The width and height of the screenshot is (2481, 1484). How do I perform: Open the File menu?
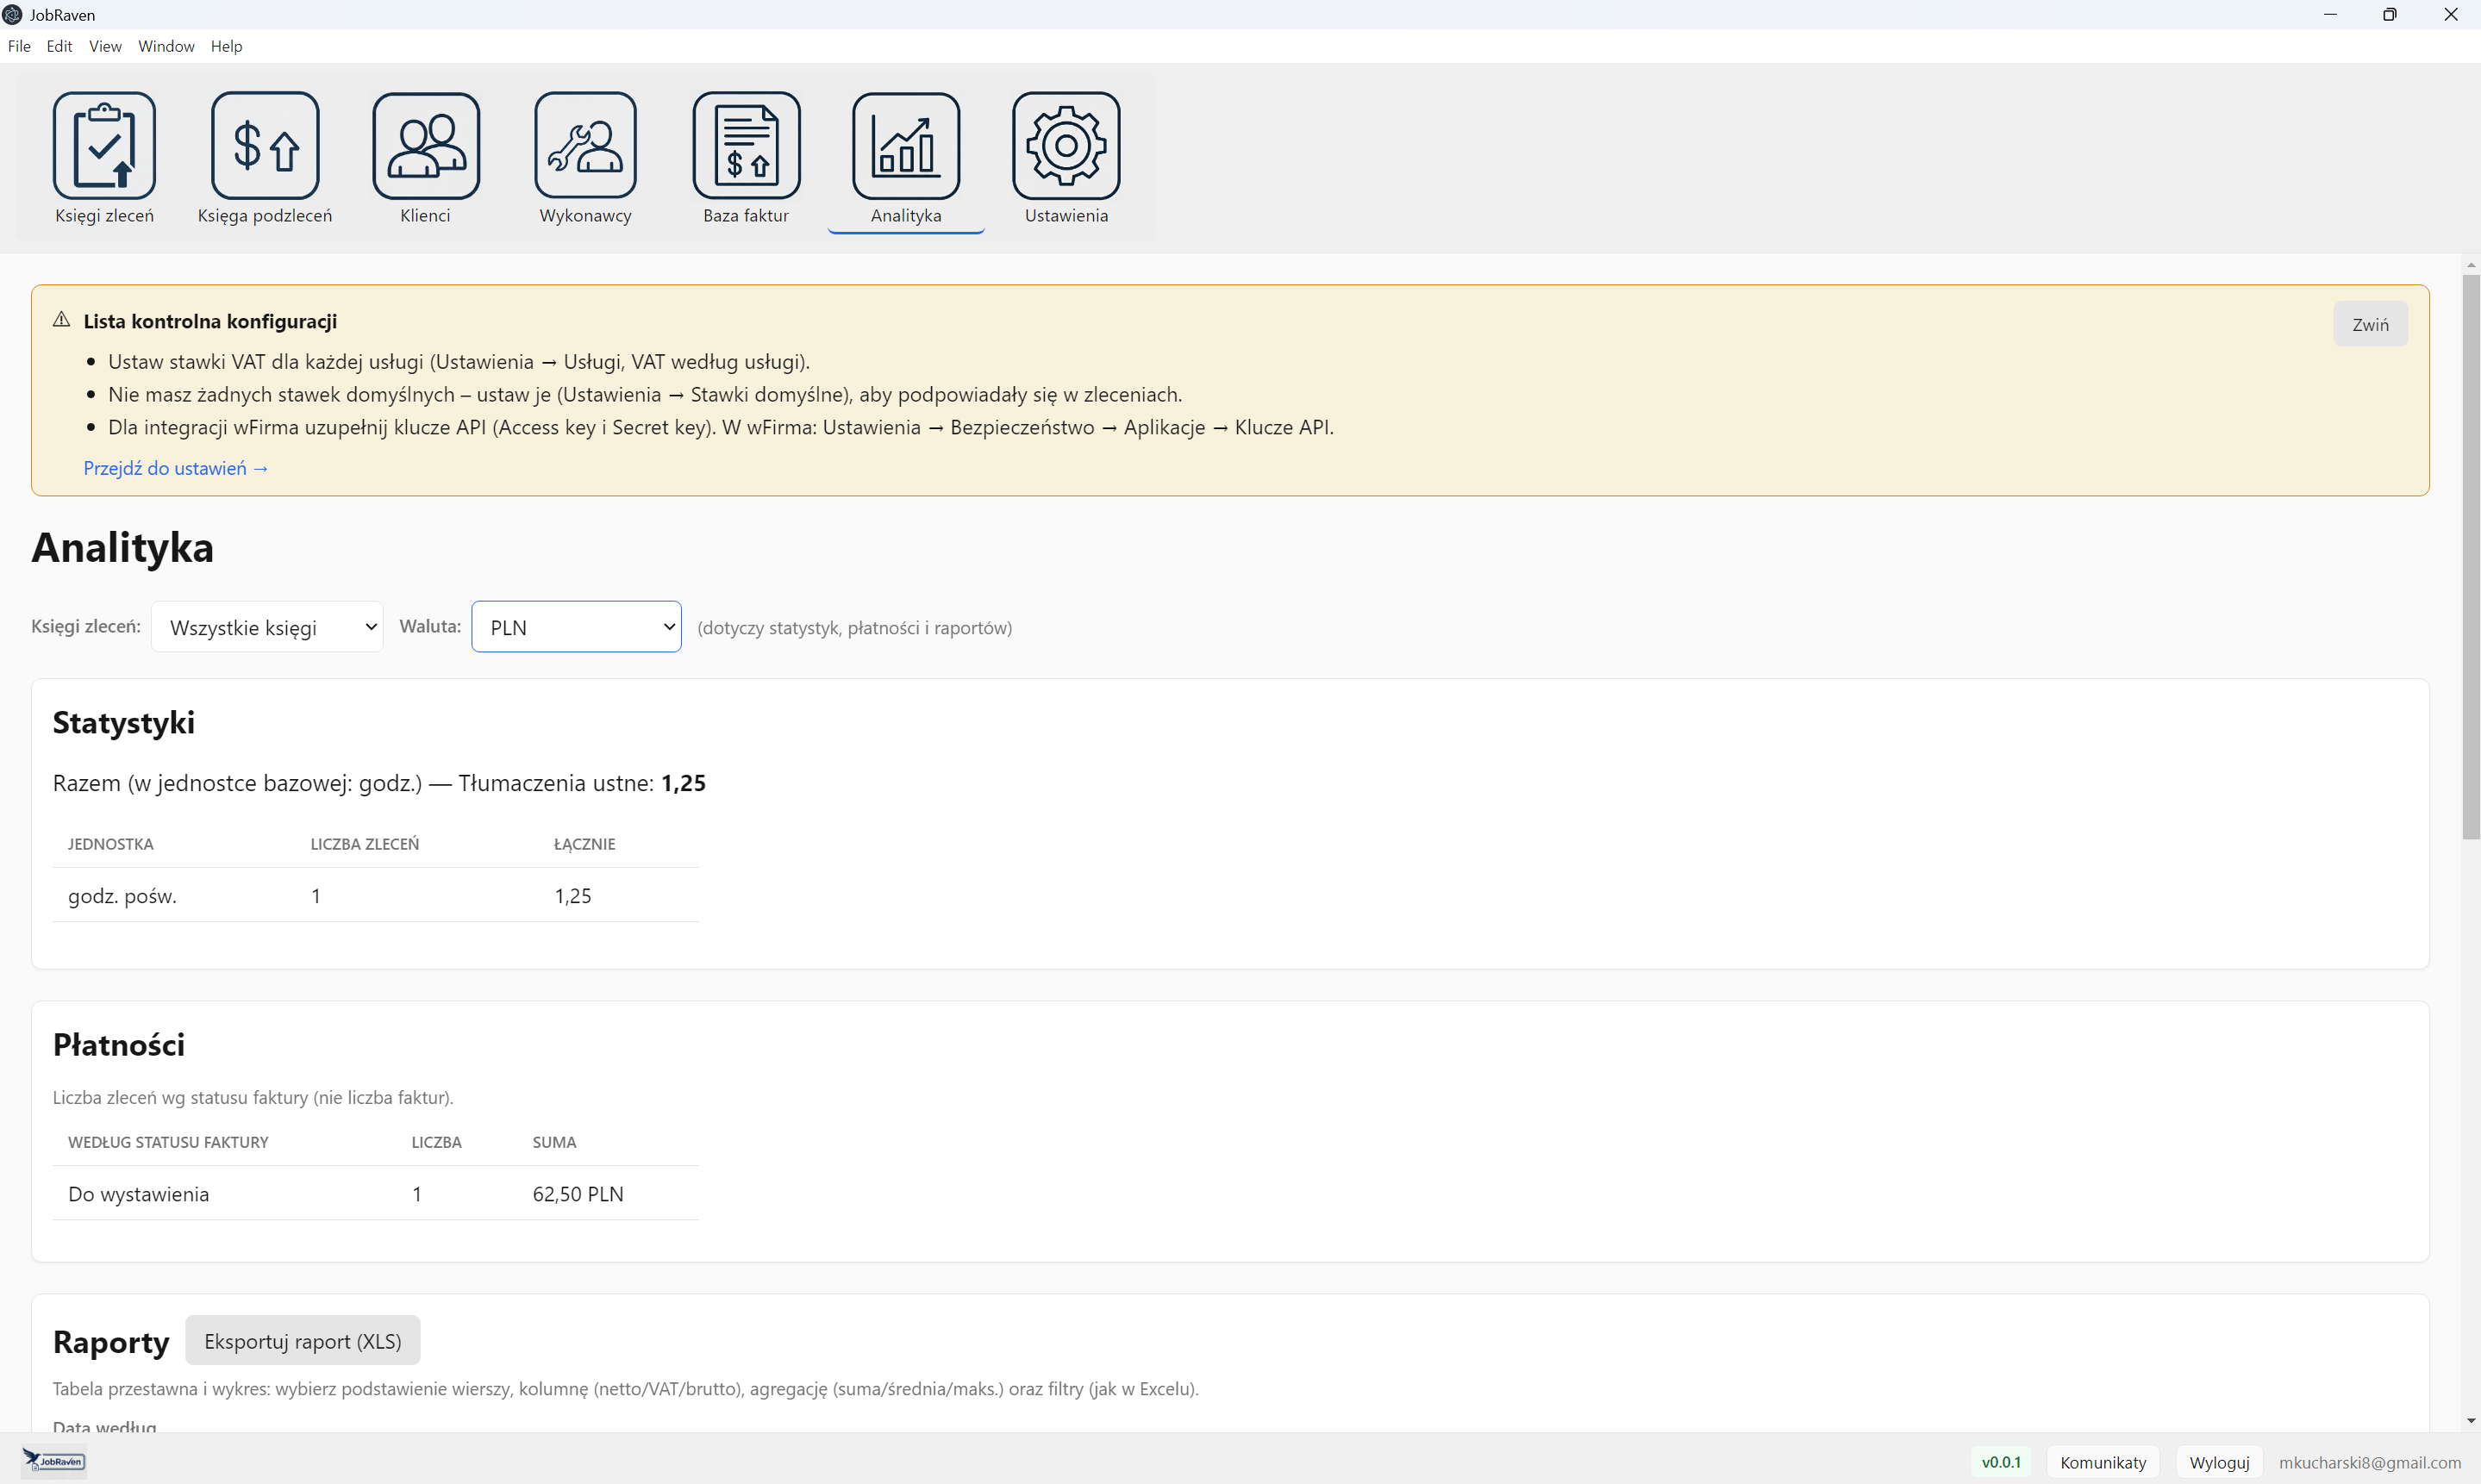click(19, 46)
